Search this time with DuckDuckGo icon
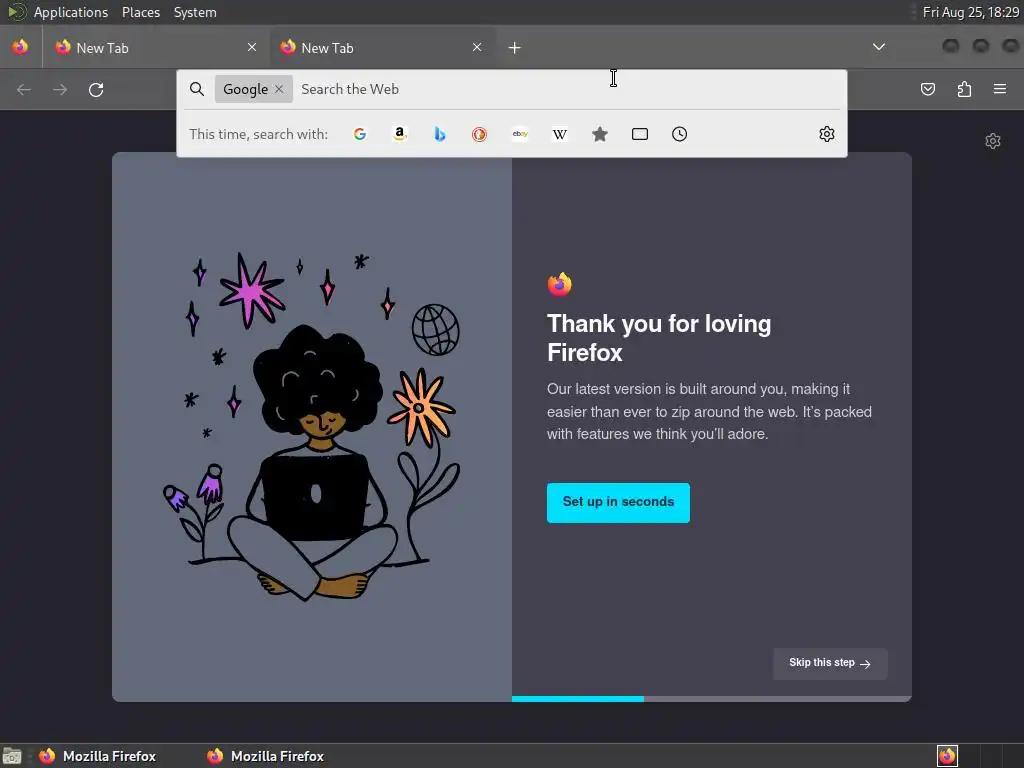Screen dimensions: 1024x768 (x=479, y=134)
